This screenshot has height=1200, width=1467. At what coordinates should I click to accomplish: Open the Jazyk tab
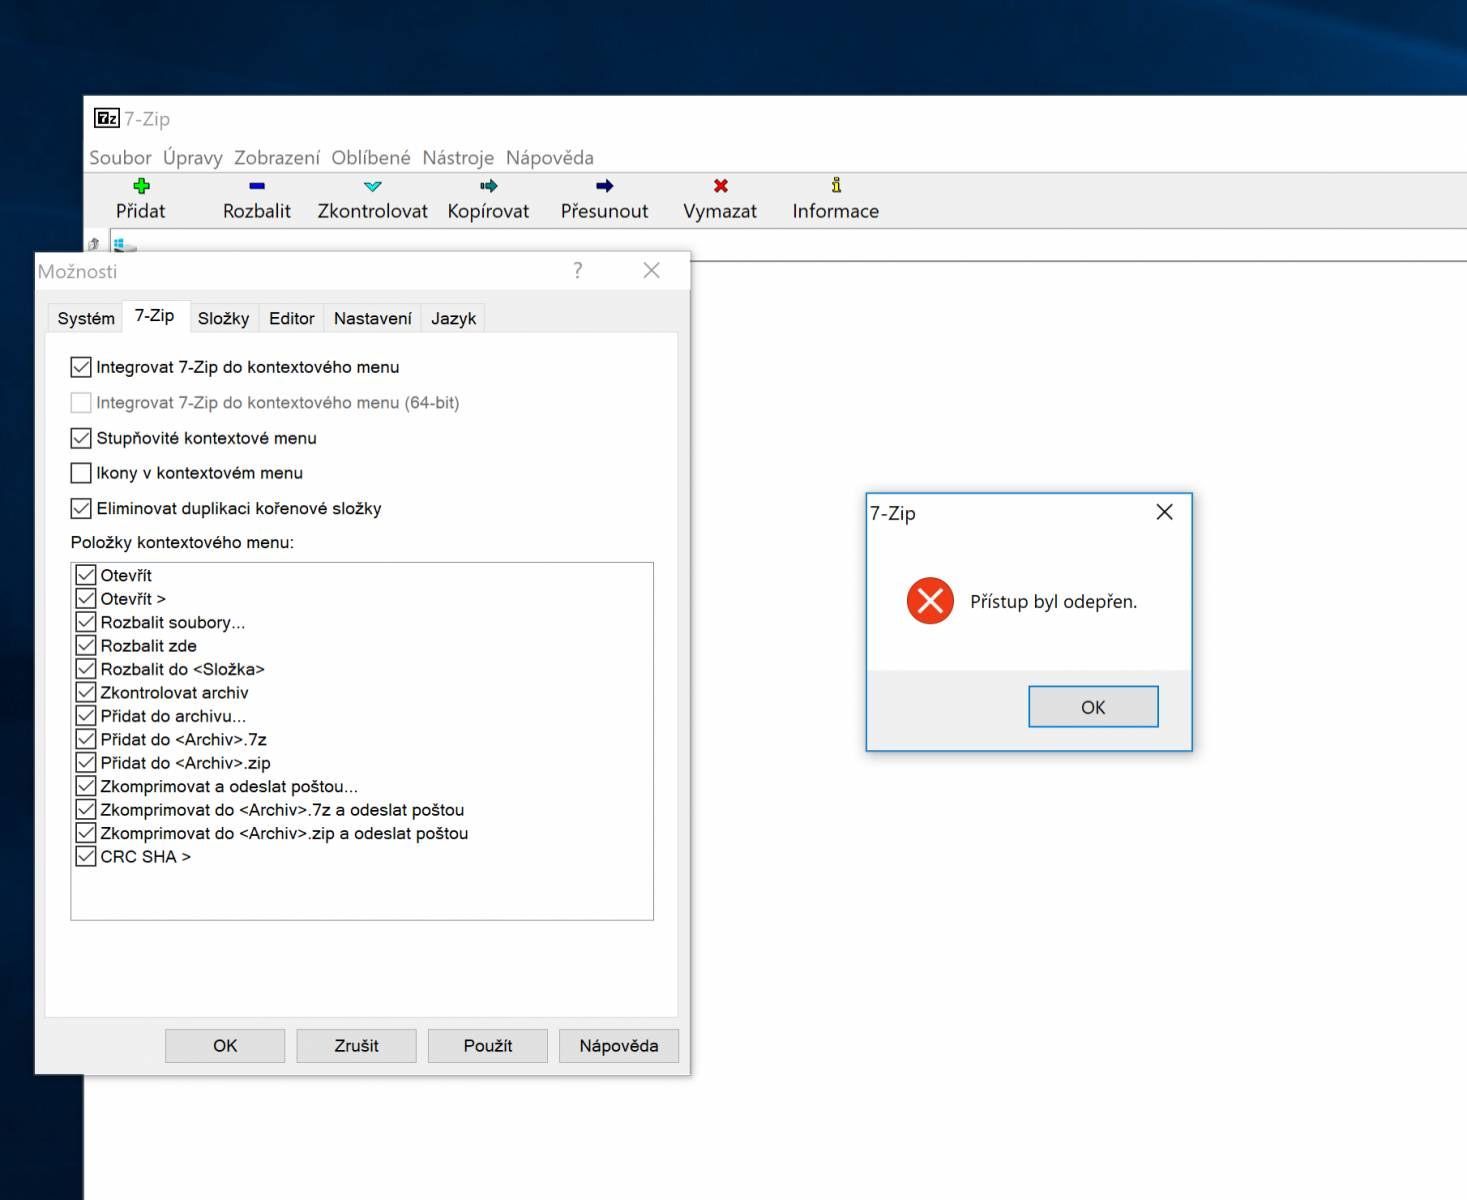(x=453, y=318)
